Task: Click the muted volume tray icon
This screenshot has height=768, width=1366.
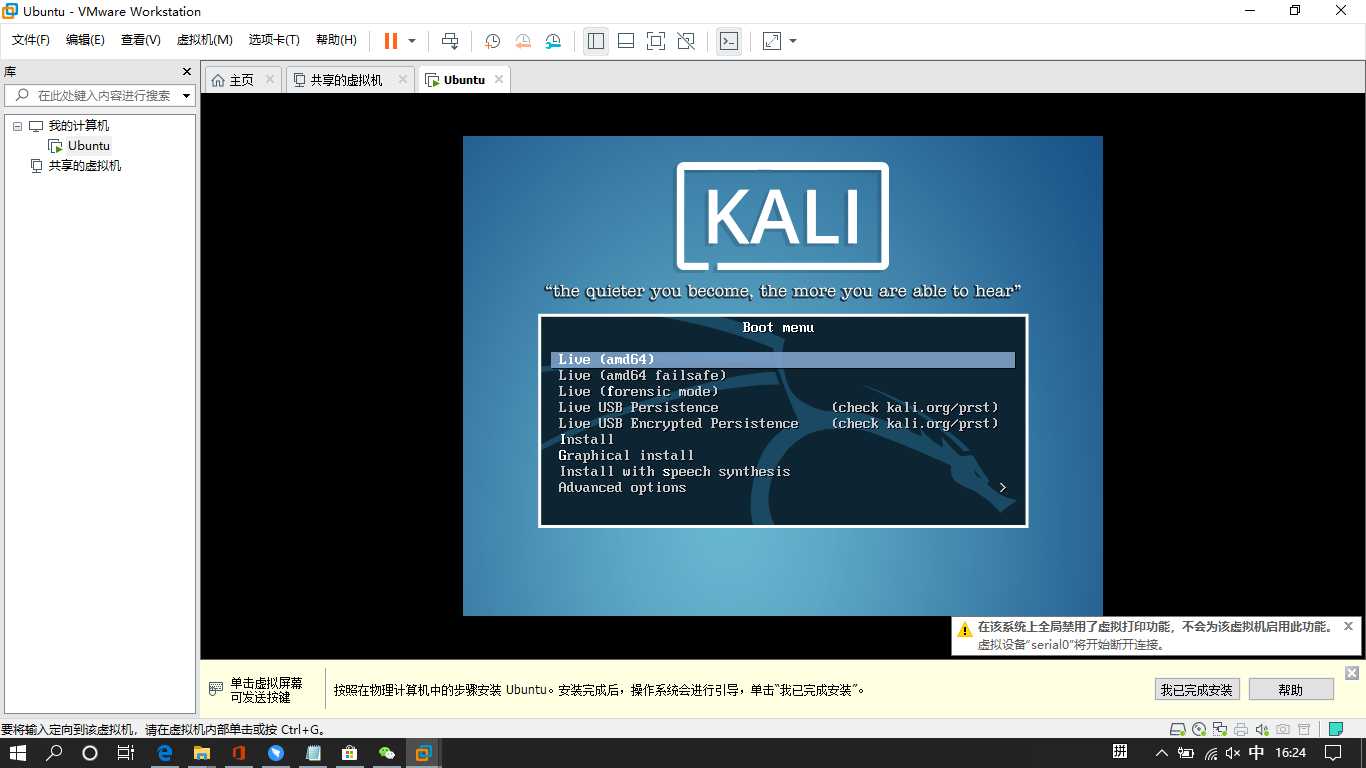Action: tap(1234, 753)
